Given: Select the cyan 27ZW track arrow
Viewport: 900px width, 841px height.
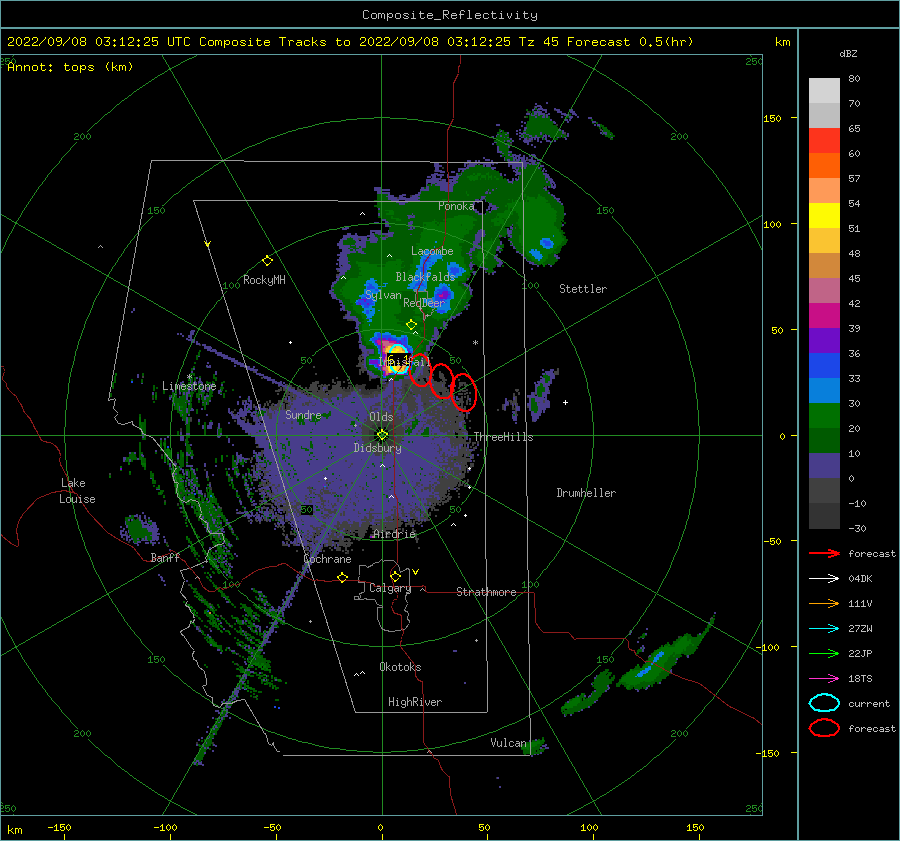Looking at the screenshot, I should (824, 629).
